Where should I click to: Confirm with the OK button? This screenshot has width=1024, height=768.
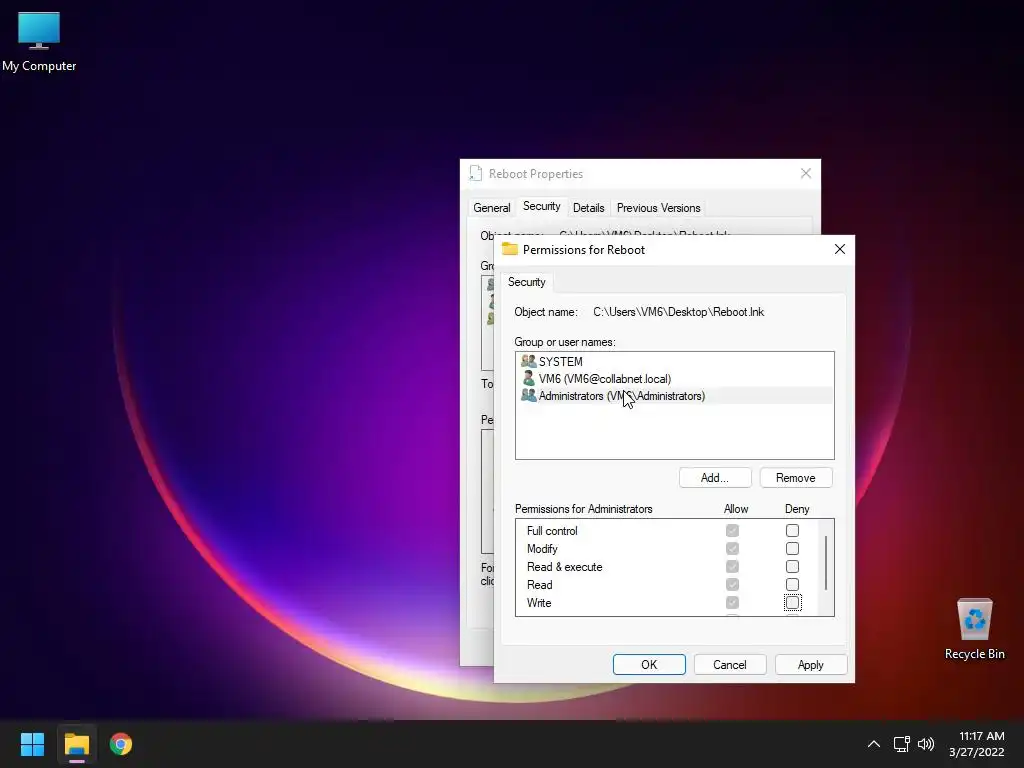(649, 664)
